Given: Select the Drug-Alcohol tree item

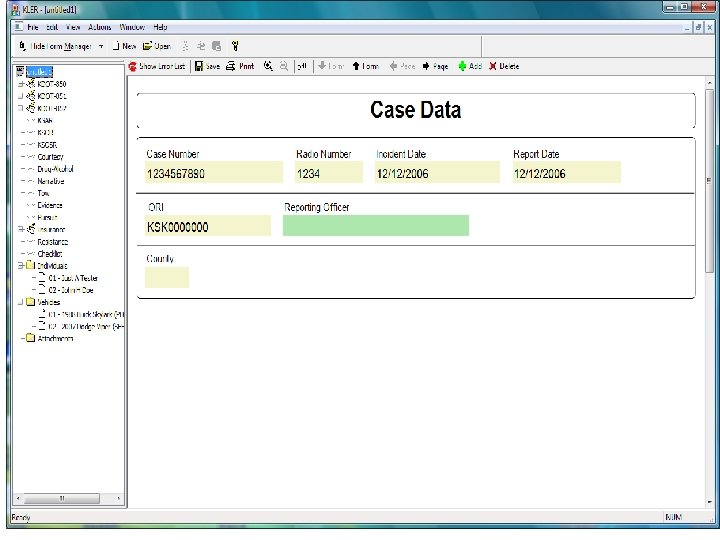Looking at the screenshot, I should (55, 169).
